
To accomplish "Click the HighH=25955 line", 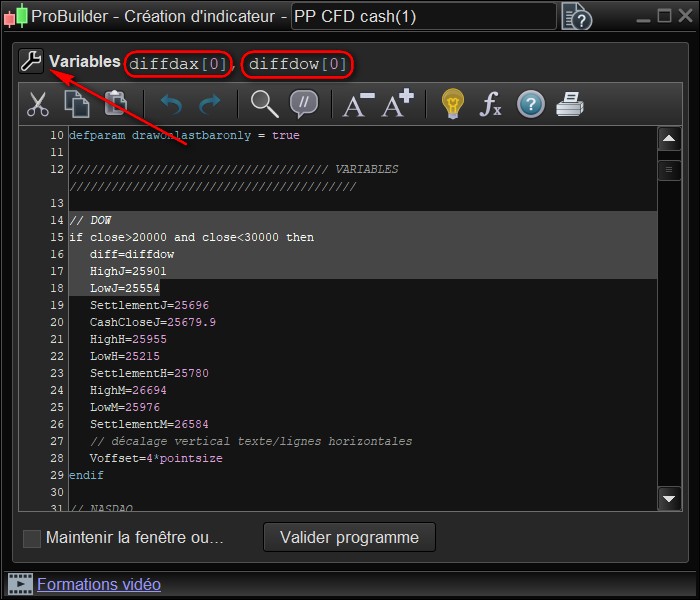I will [x=128, y=339].
